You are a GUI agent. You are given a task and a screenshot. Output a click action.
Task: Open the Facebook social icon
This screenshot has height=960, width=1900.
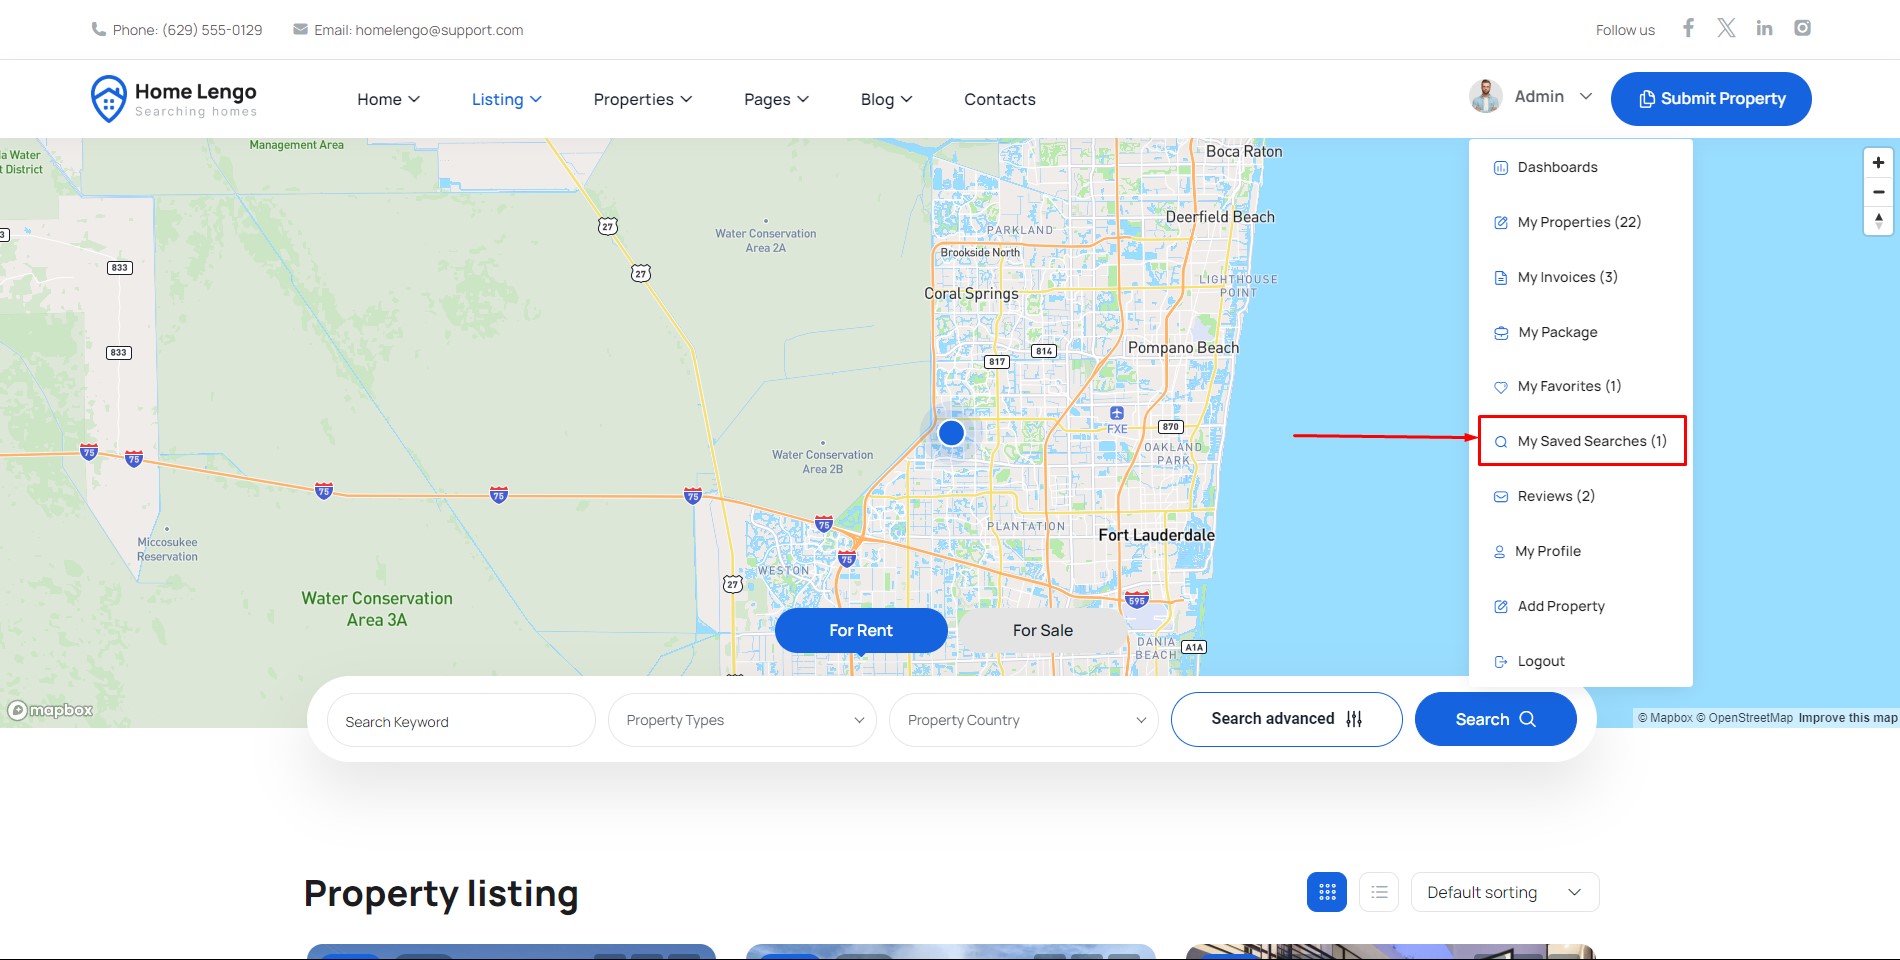point(1688,28)
